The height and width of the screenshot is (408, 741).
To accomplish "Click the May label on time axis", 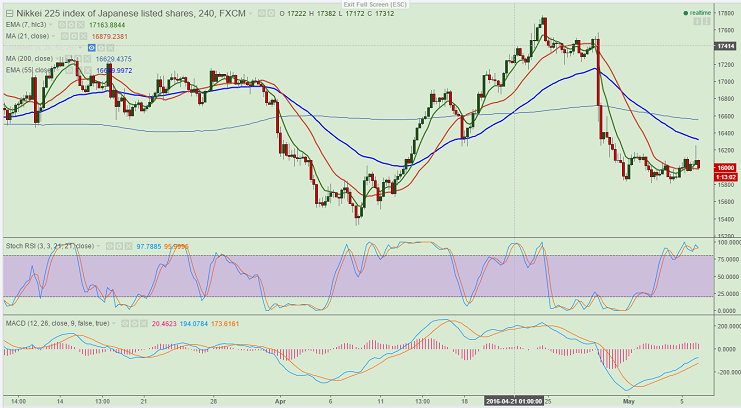I will [x=628, y=401].
